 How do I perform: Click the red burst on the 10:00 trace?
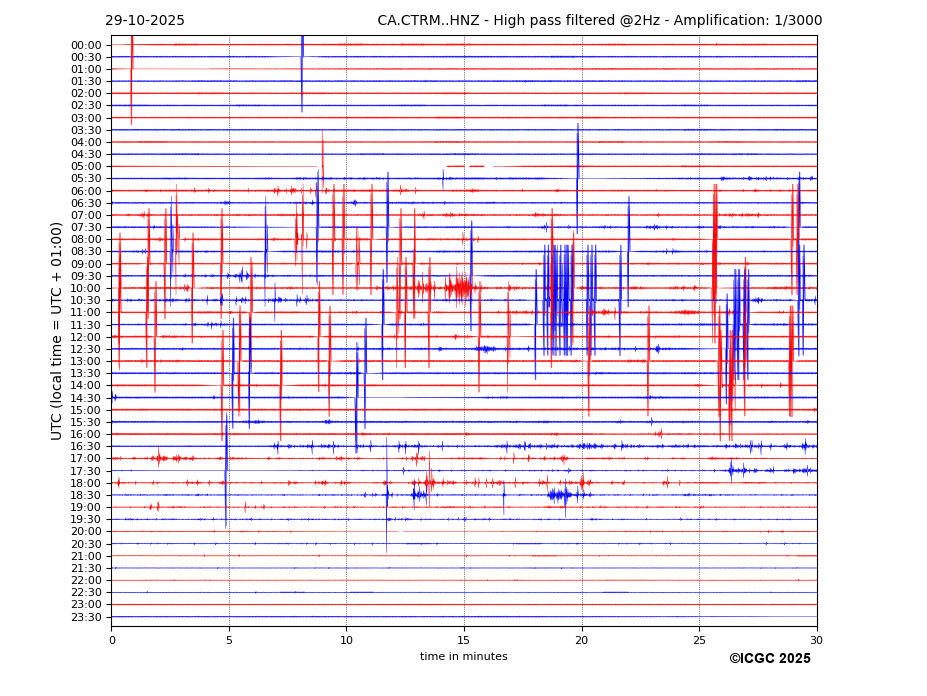click(x=459, y=288)
